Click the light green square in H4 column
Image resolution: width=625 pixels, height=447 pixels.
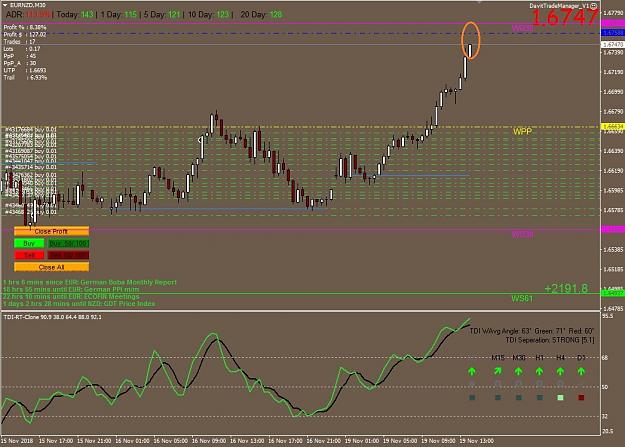coord(560,398)
